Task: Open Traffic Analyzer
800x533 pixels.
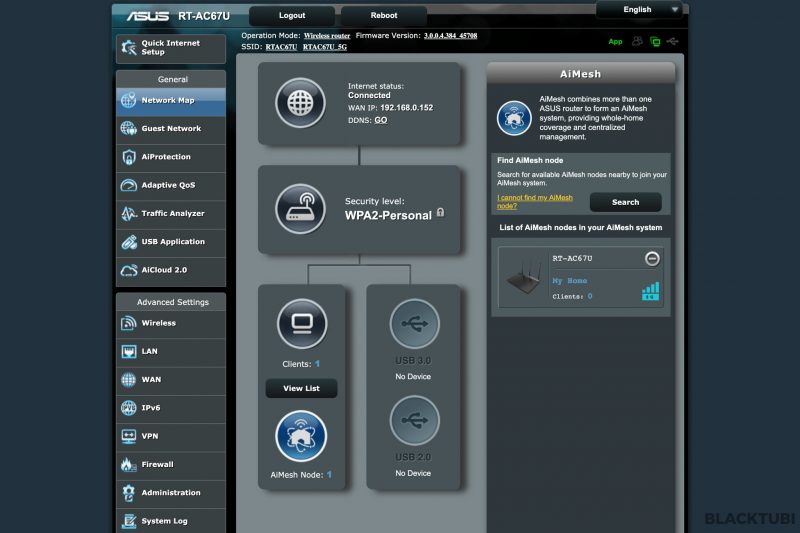Action: pos(170,214)
